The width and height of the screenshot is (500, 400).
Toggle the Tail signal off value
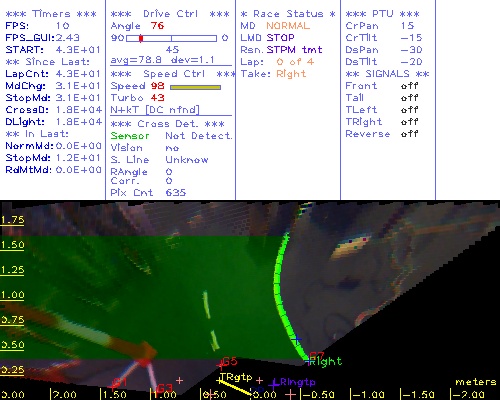[409, 98]
